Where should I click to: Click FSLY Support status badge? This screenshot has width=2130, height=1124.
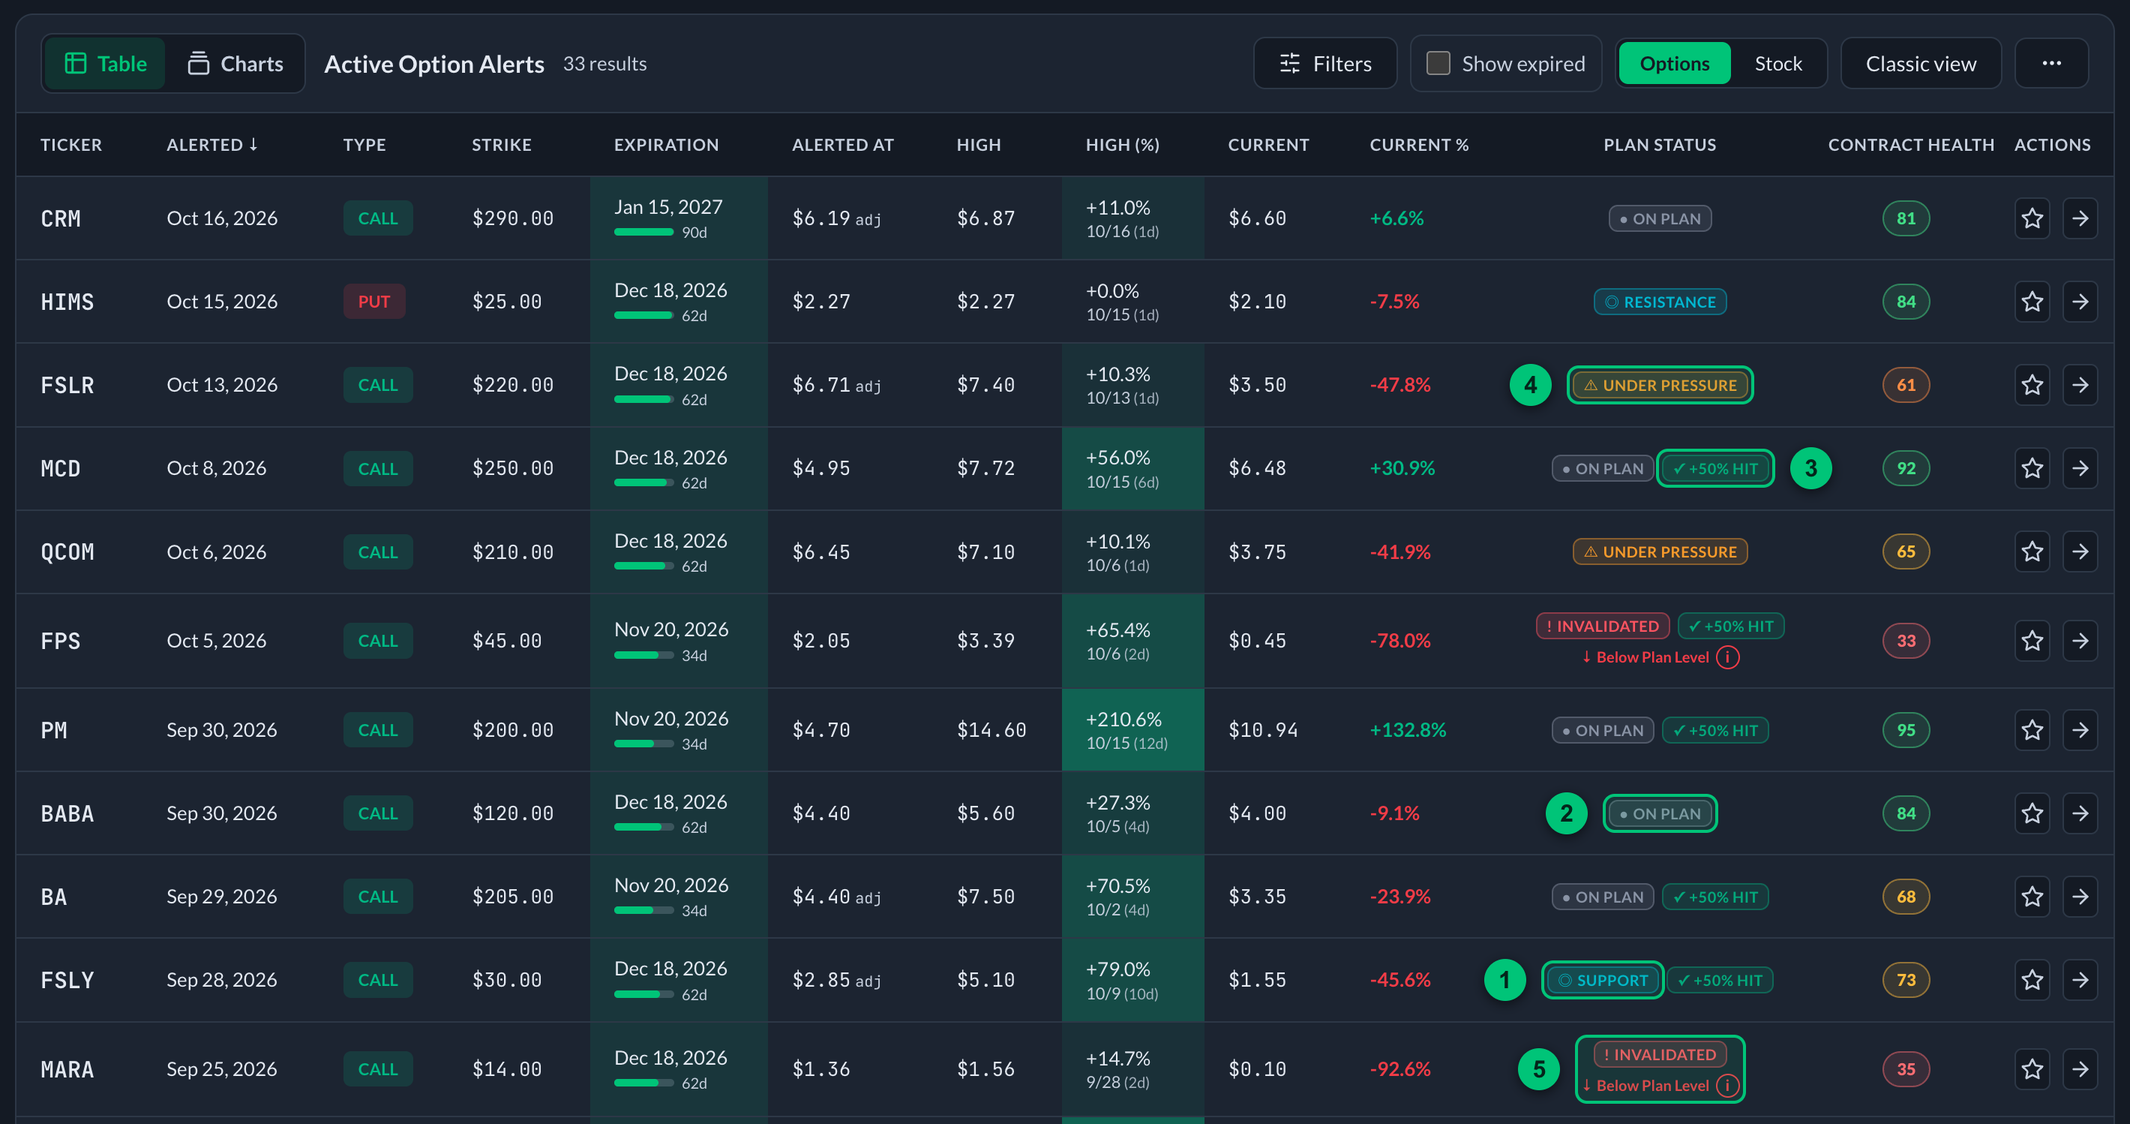1602,980
